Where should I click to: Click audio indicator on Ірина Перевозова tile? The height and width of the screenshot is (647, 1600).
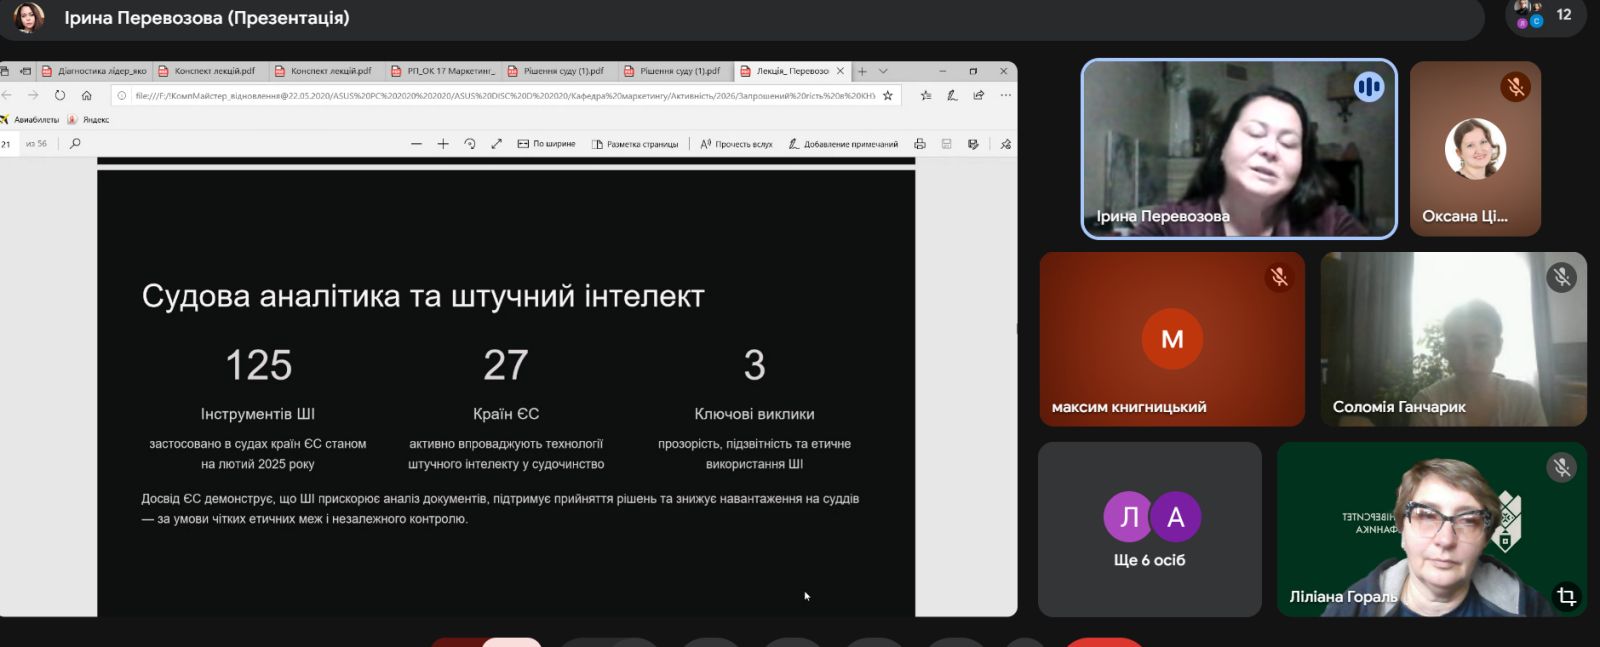(x=1368, y=87)
